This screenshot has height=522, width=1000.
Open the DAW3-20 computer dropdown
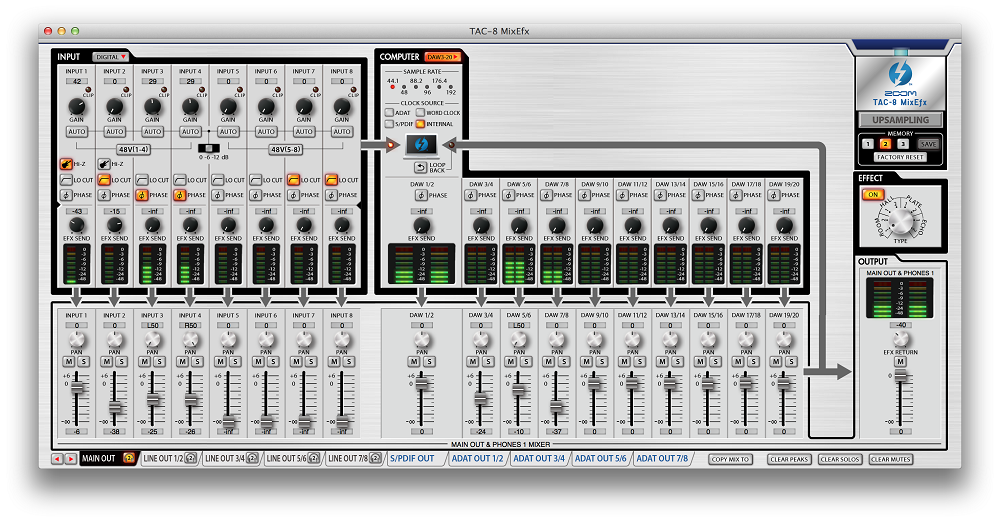click(x=441, y=57)
